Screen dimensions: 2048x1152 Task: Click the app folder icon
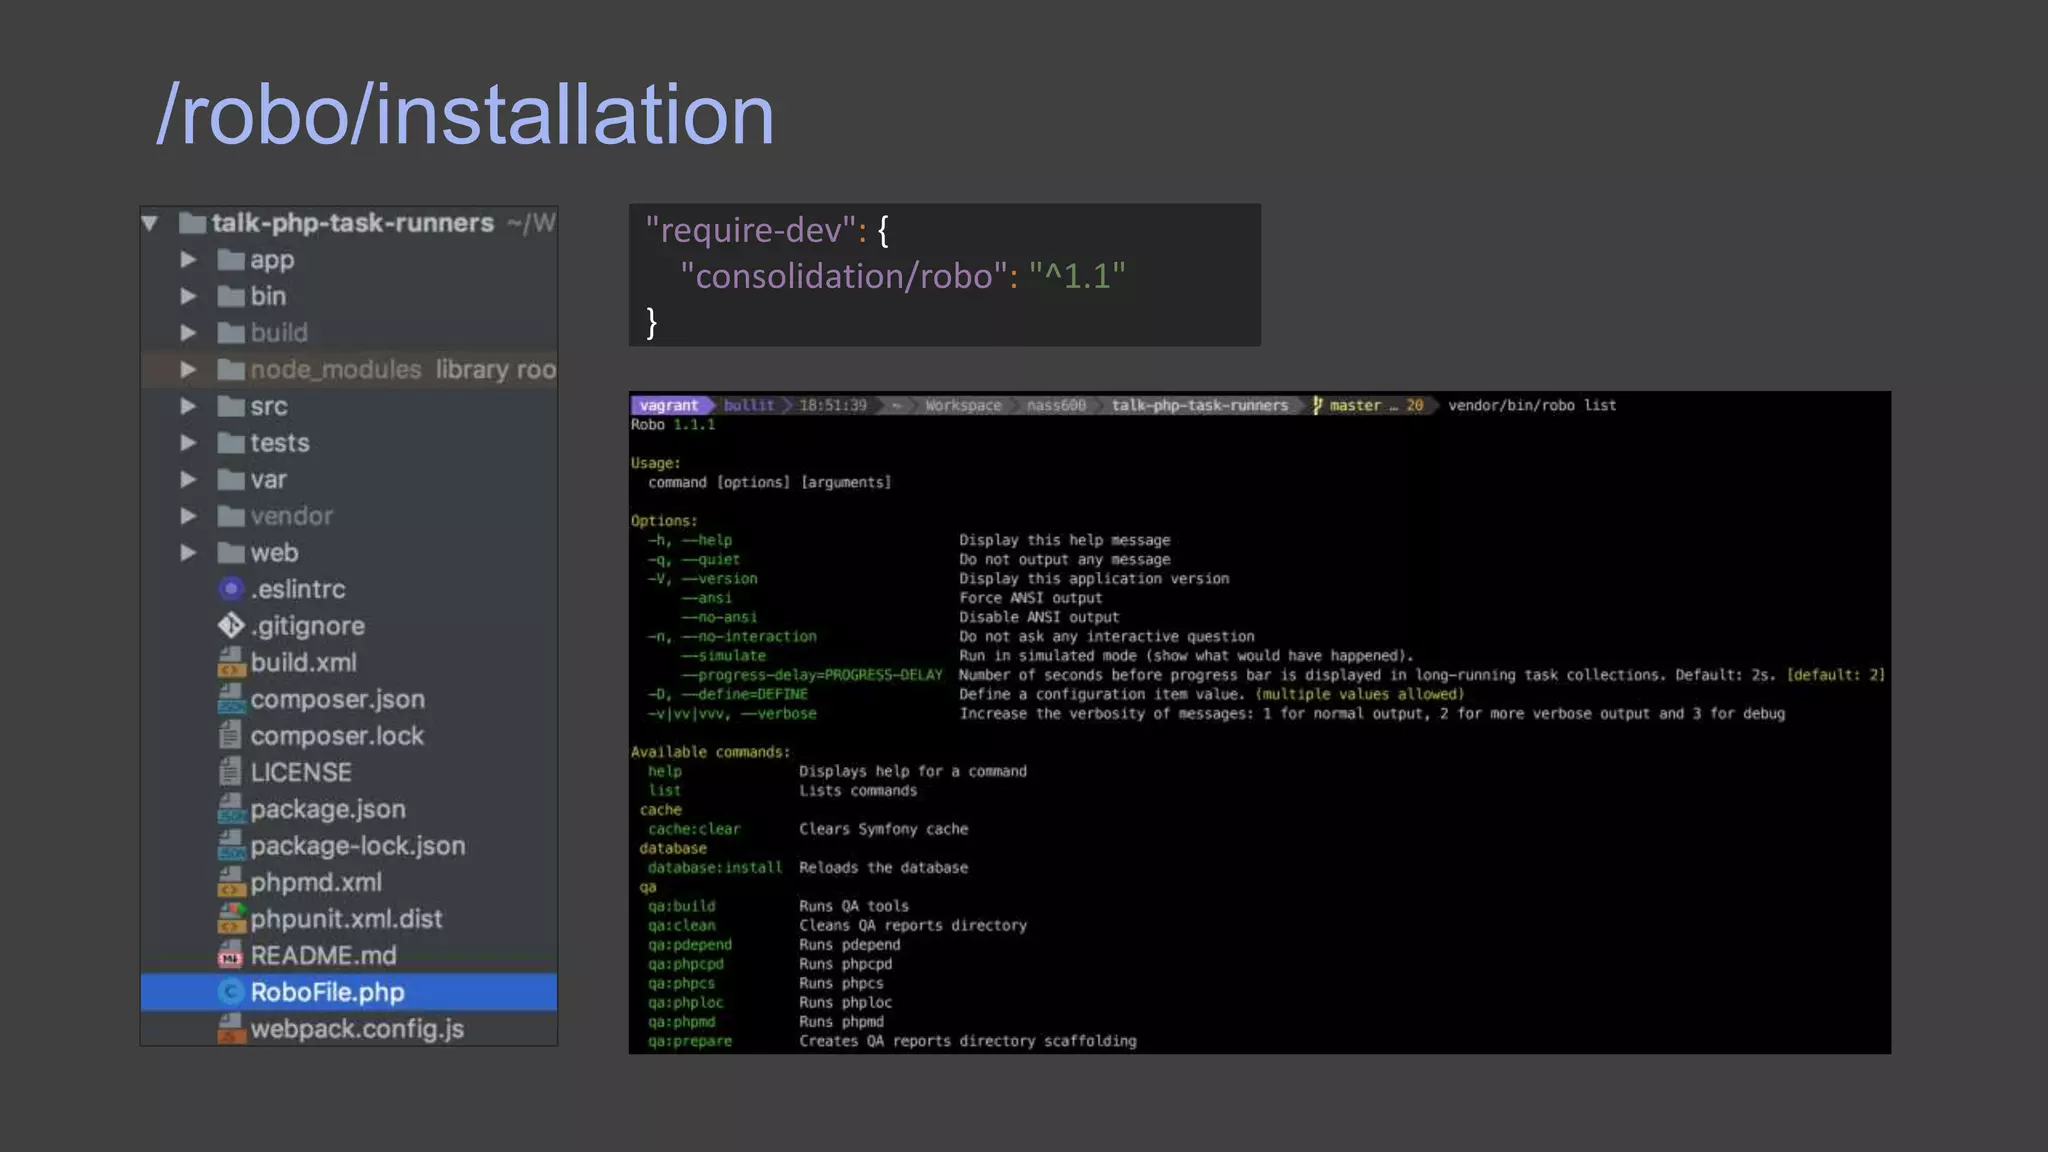(x=231, y=260)
